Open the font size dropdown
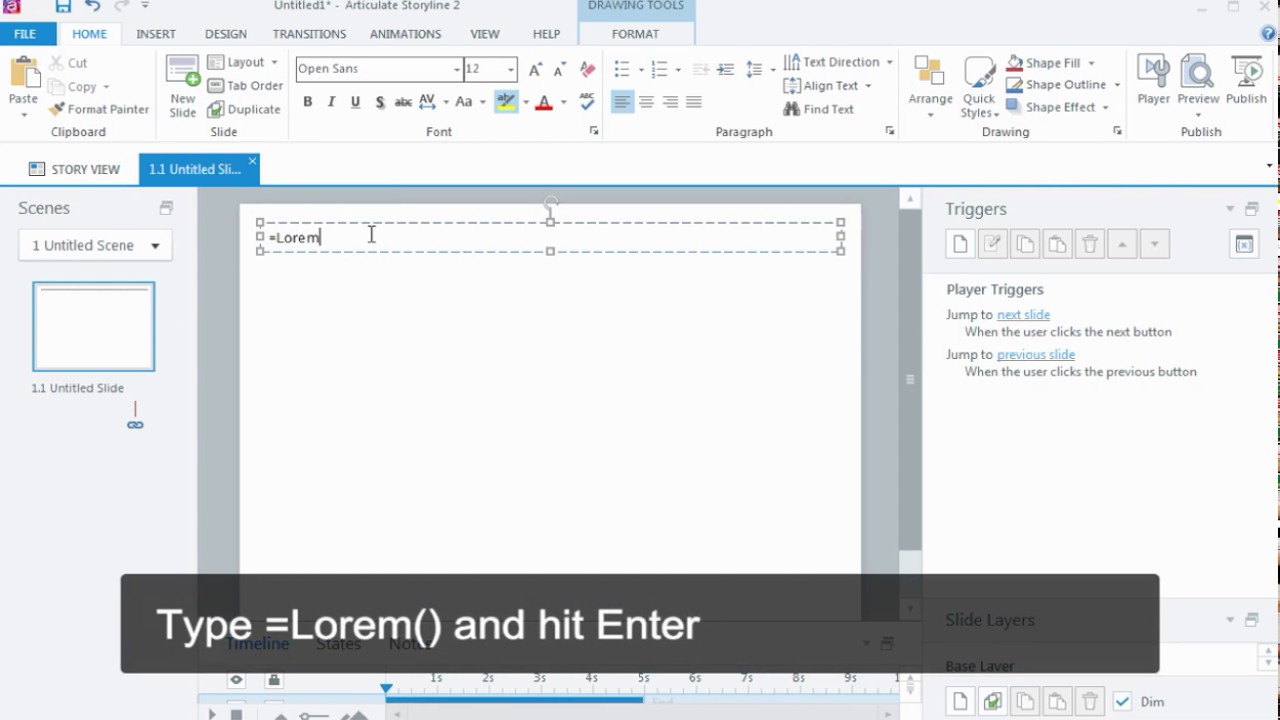Screen dimensions: 1280x720 (511, 69)
